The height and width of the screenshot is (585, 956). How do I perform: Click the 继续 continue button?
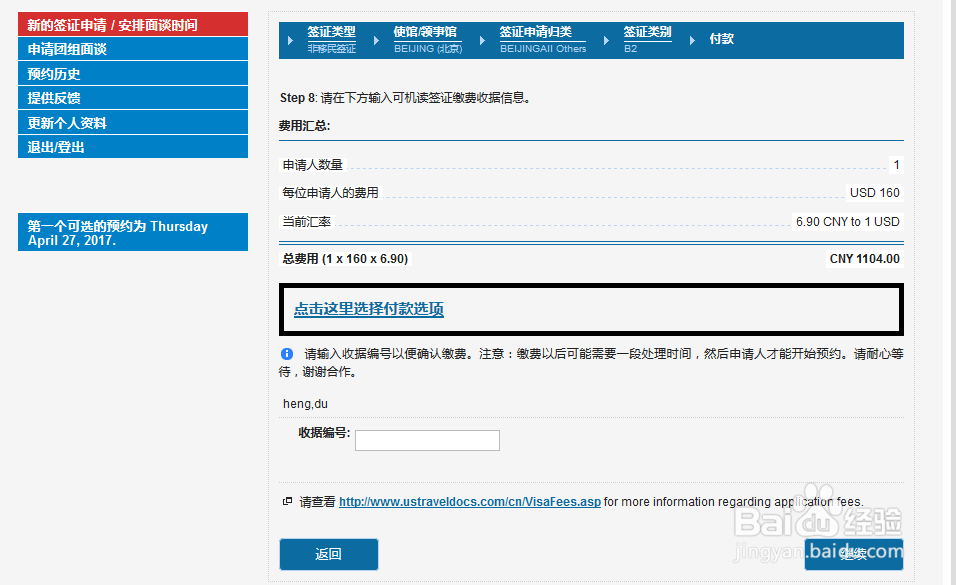click(853, 554)
